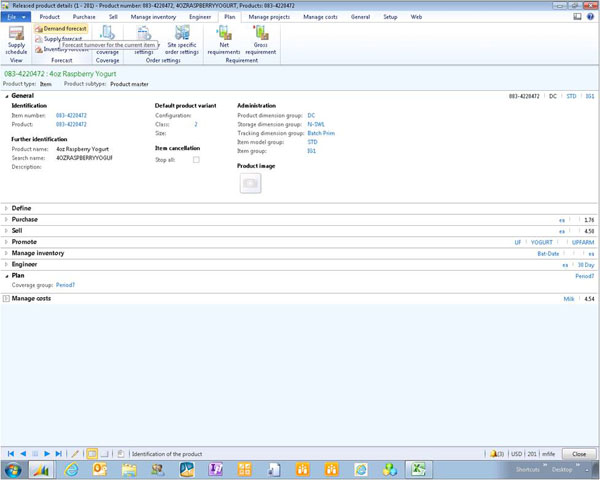Tick the Stop all checkbox
The image size is (600, 480).
[x=196, y=160]
